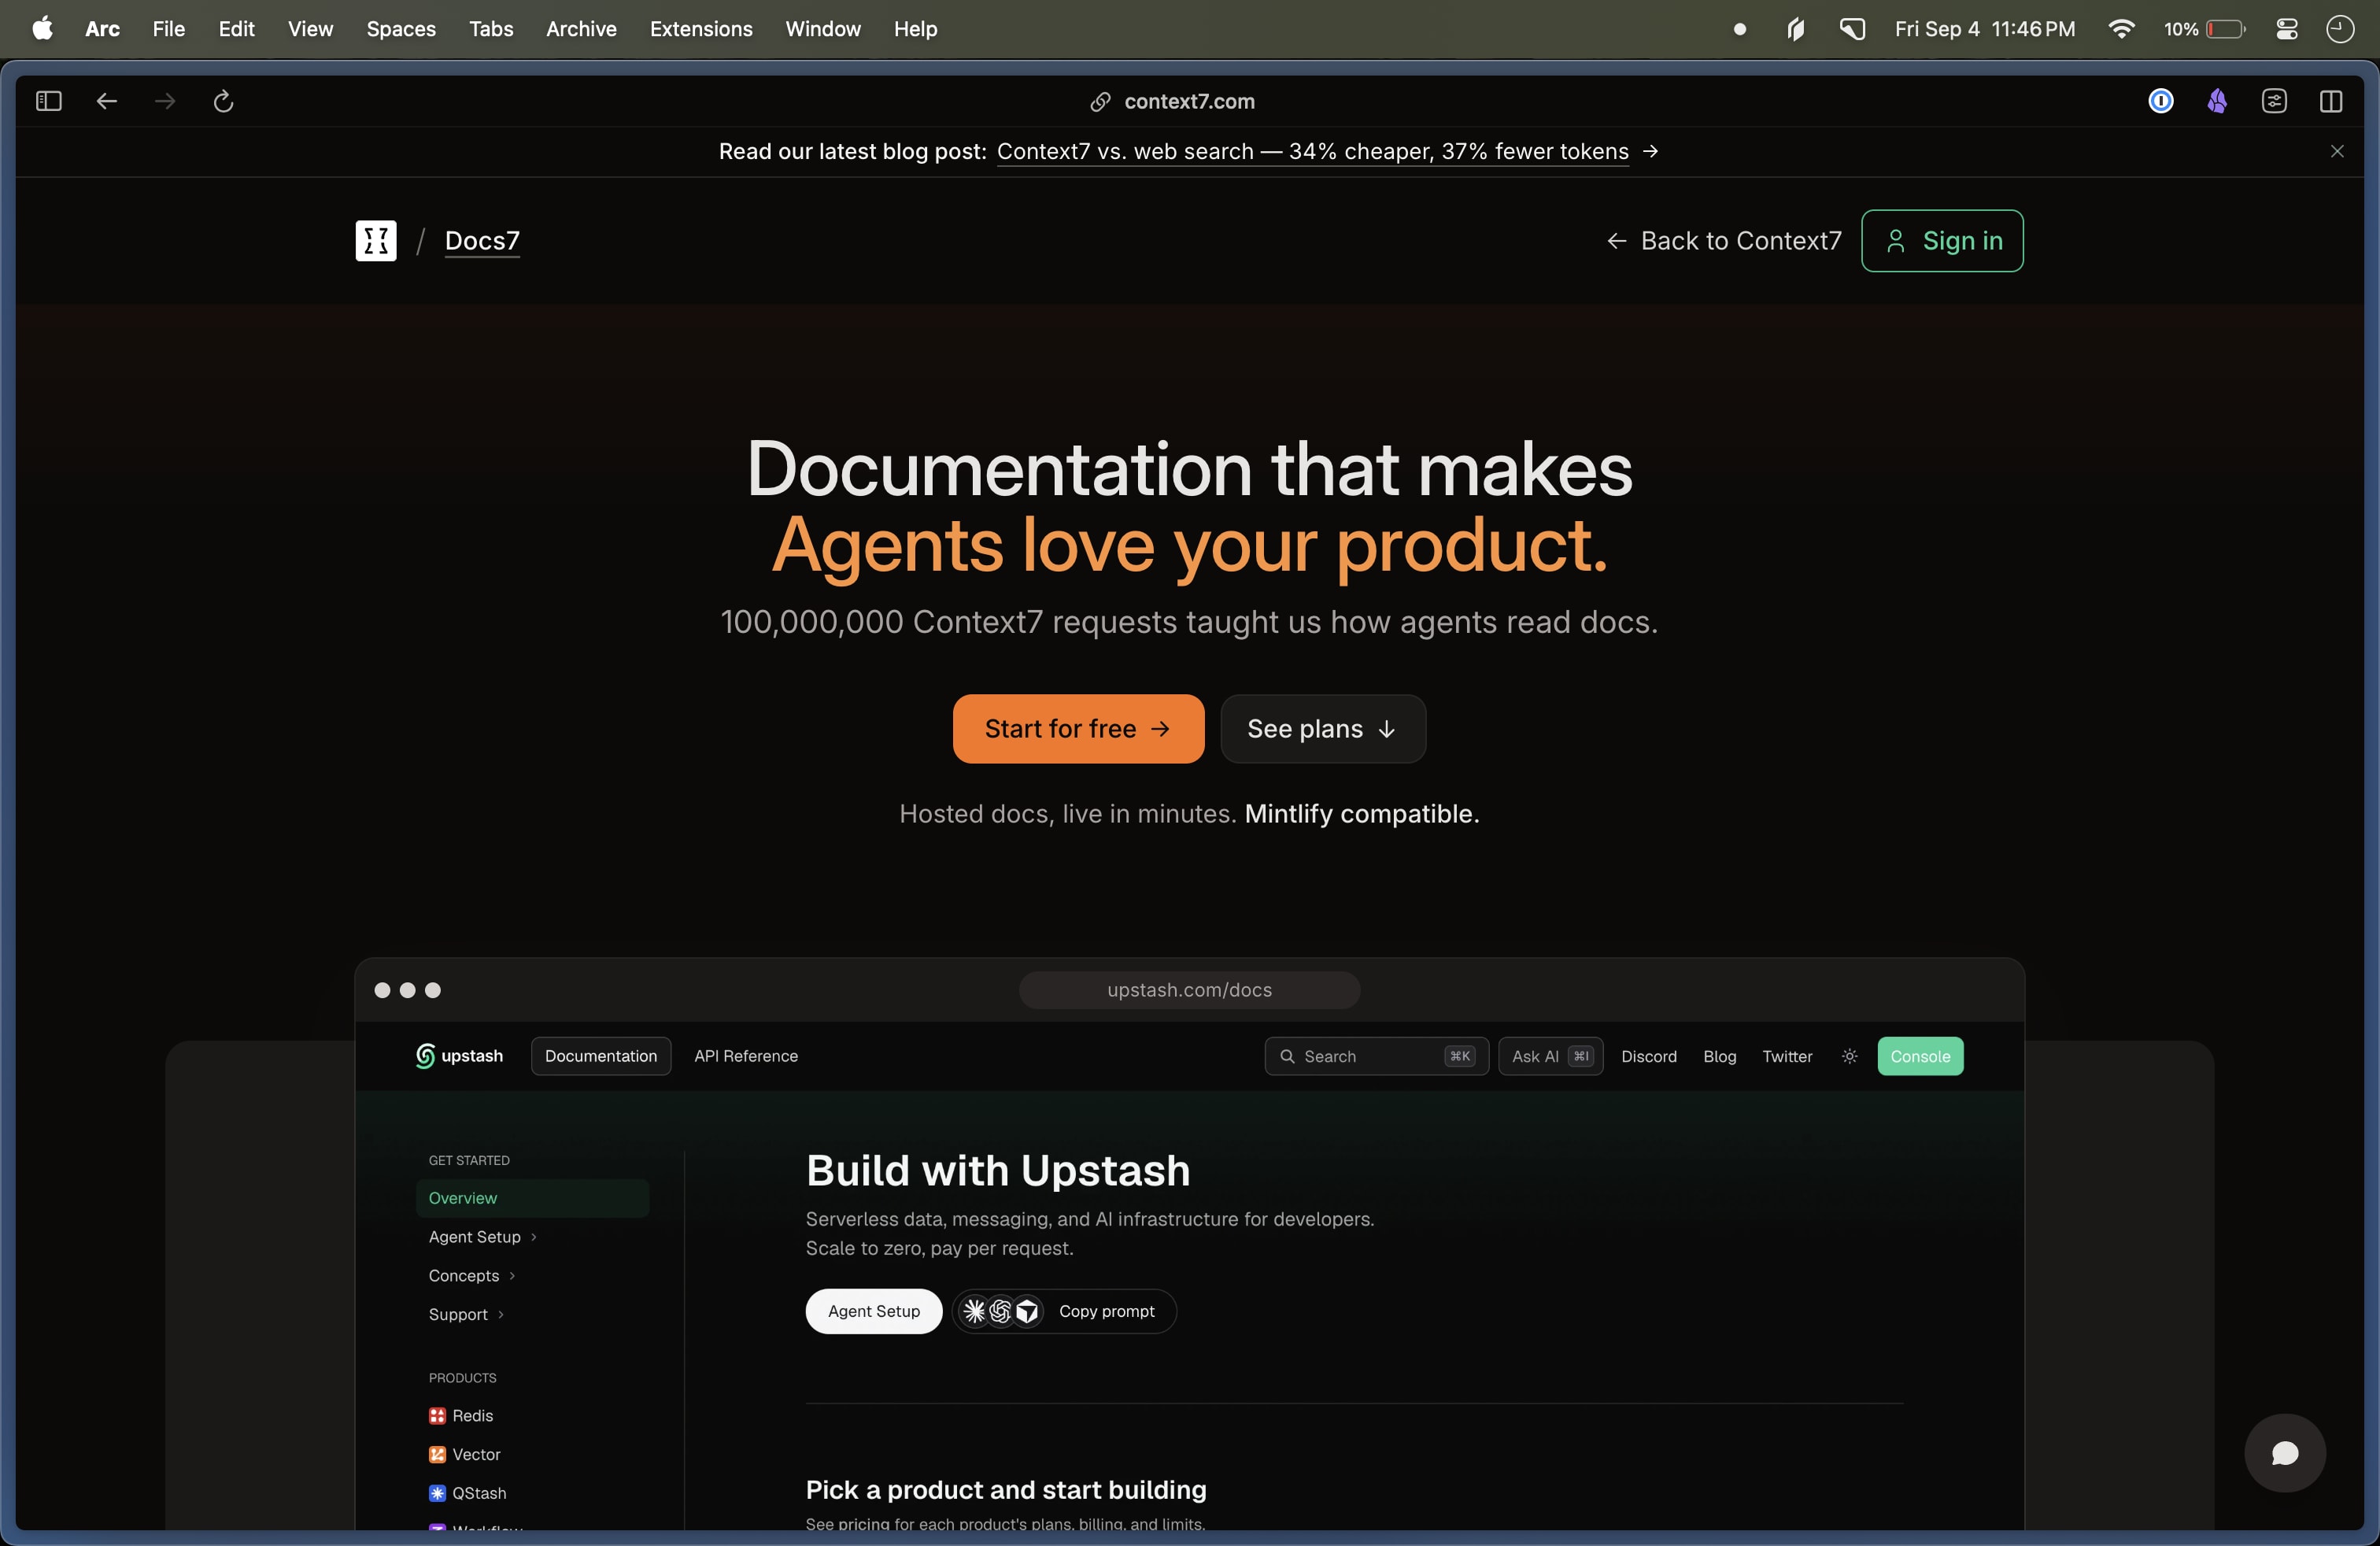Click the Docs7 breadcrumb link
This screenshot has width=2380, height=1546.
482,241
